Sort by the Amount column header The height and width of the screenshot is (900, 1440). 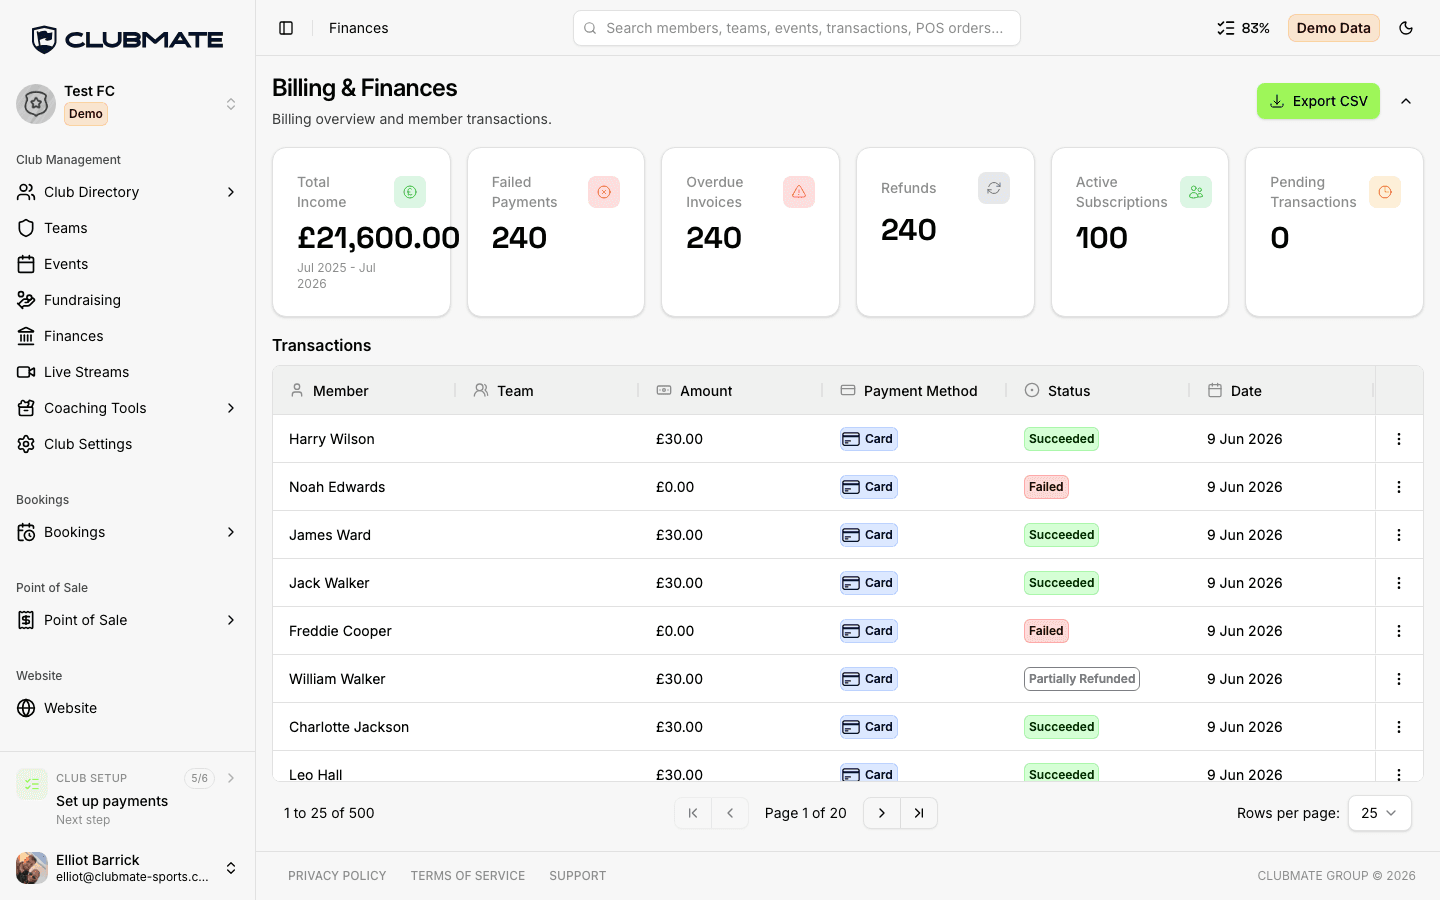(730, 391)
